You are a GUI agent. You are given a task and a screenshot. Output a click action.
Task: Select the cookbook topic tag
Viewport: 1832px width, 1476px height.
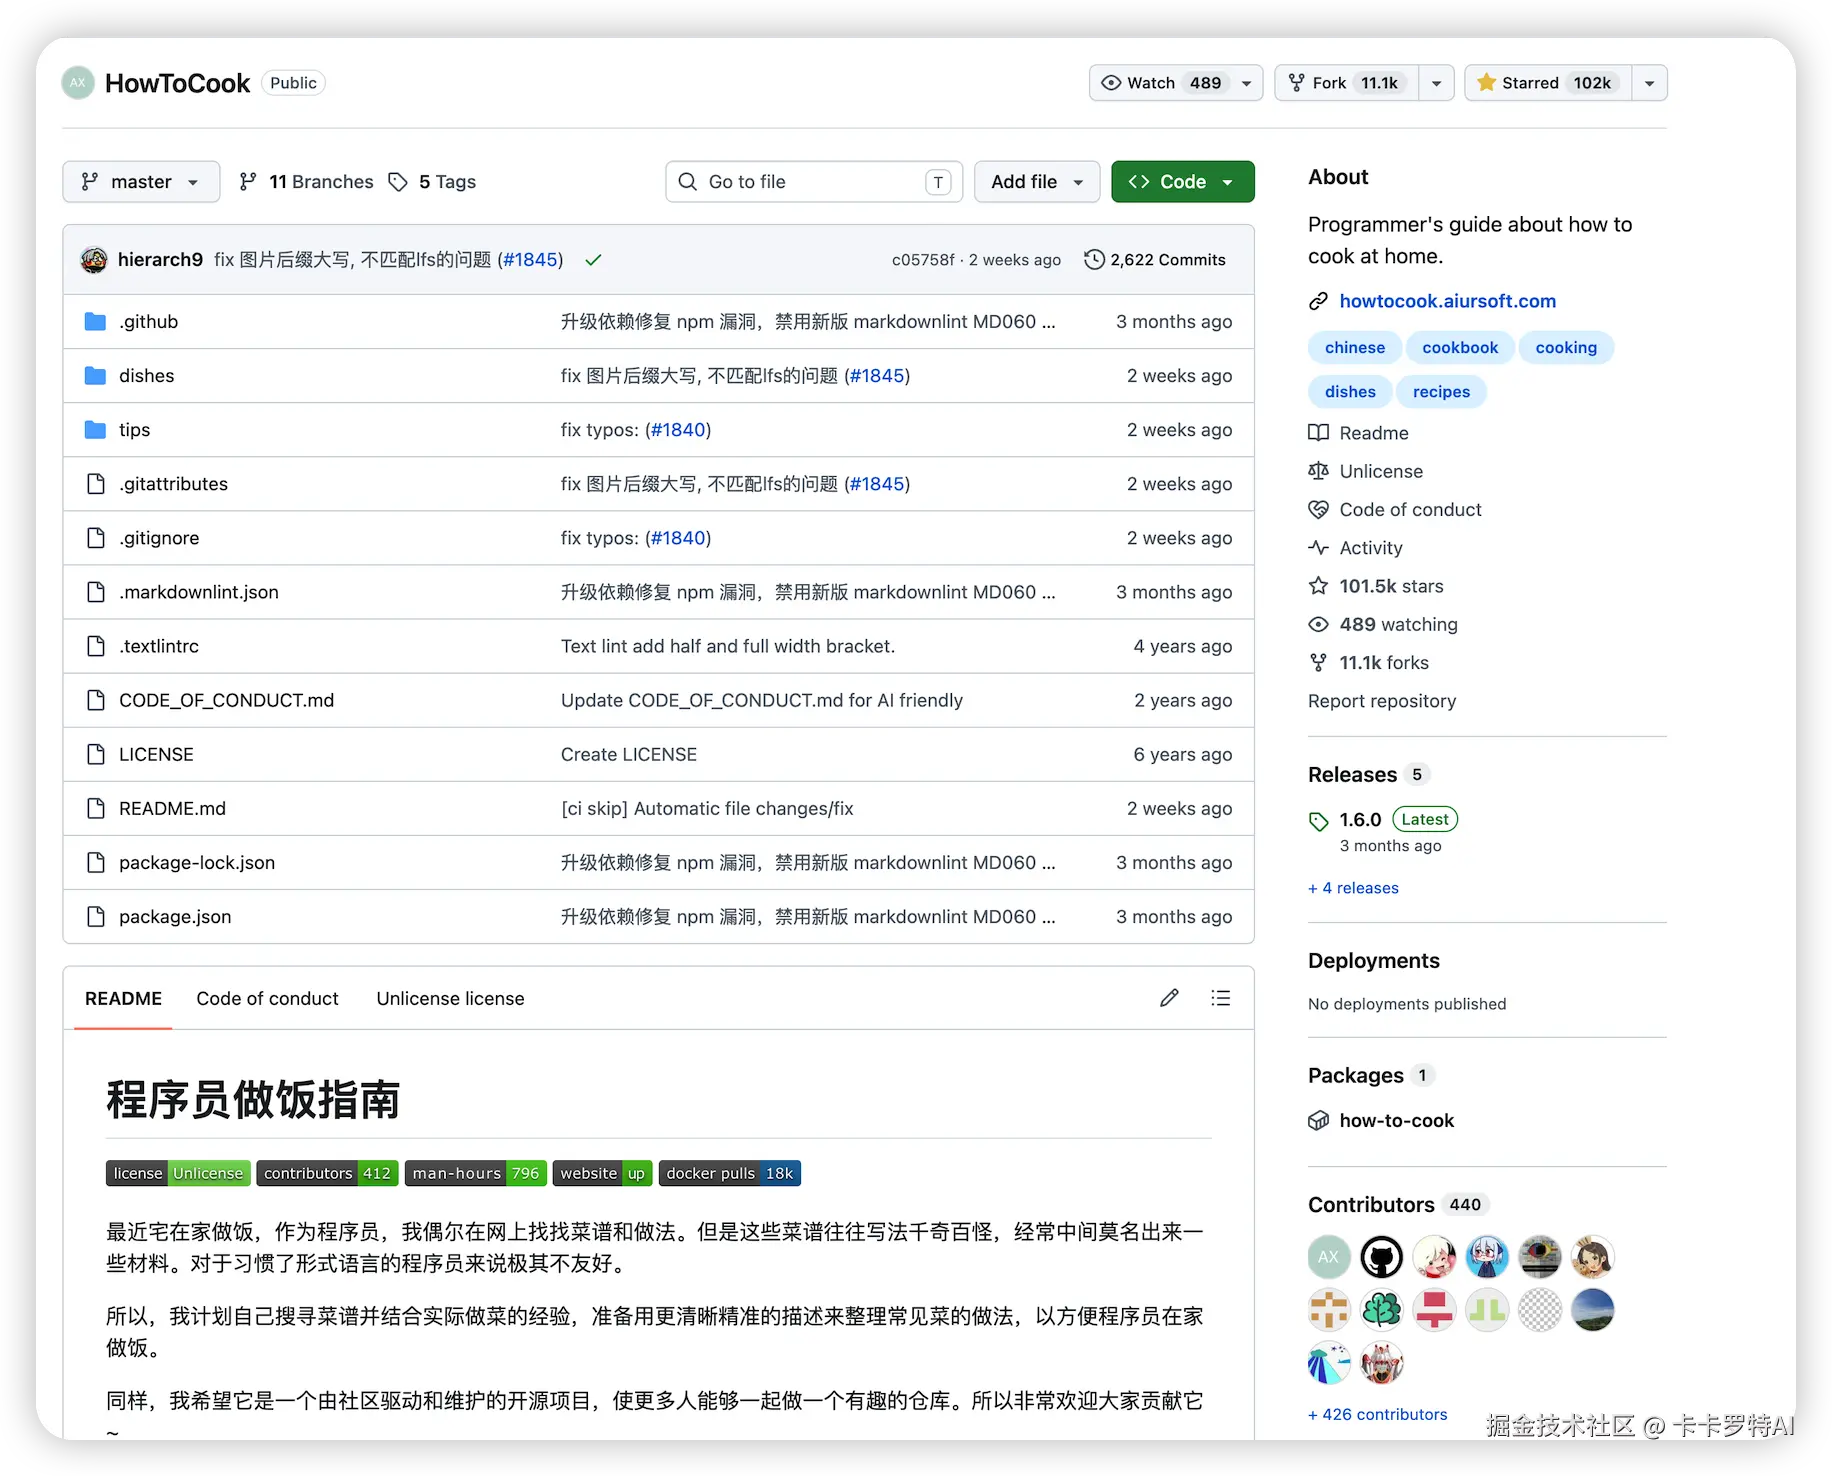(x=1460, y=348)
